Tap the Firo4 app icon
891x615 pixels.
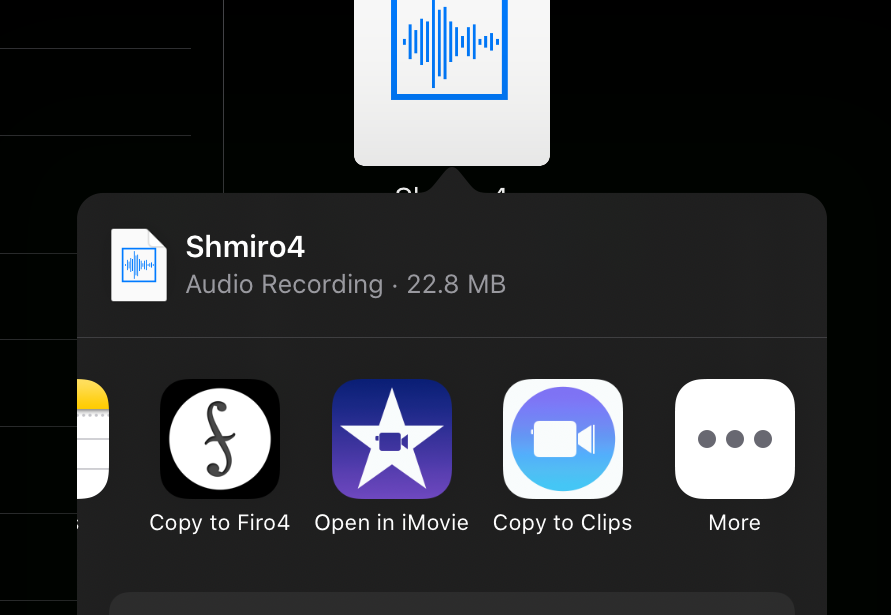pyautogui.click(x=220, y=439)
